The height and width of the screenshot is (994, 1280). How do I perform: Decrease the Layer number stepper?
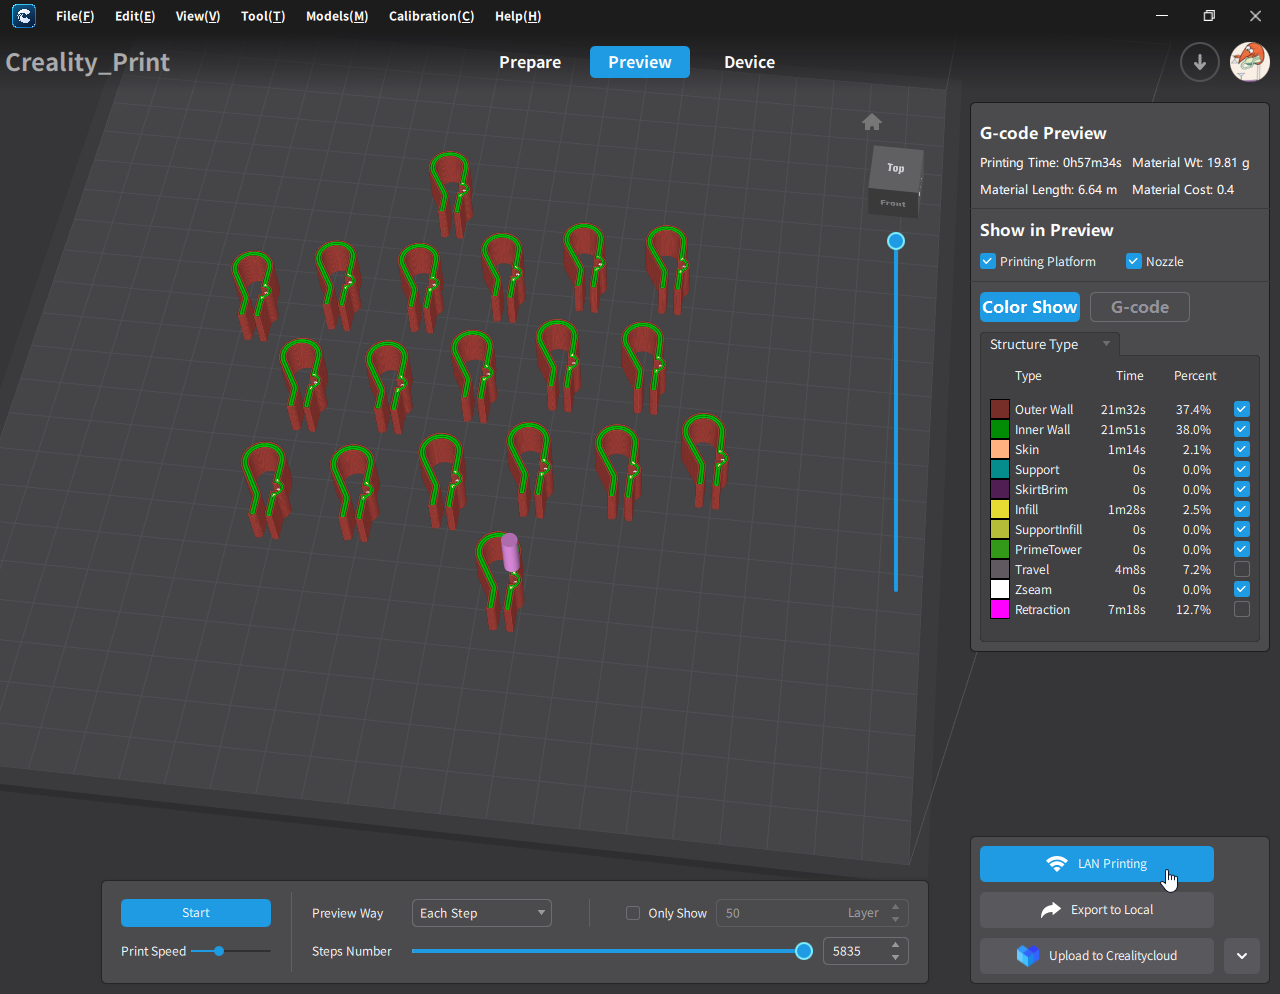(x=896, y=919)
